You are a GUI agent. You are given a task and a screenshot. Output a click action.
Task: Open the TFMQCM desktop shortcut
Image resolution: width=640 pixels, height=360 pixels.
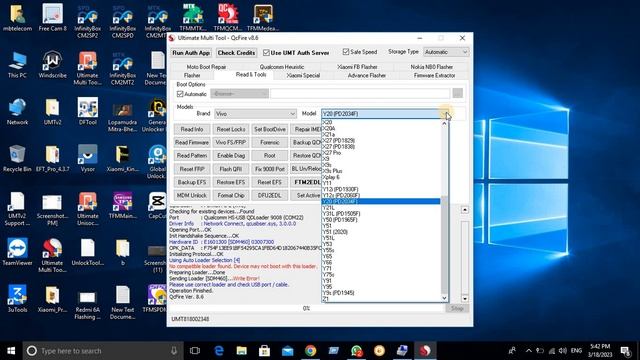pyautogui.click(x=228, y=18)
